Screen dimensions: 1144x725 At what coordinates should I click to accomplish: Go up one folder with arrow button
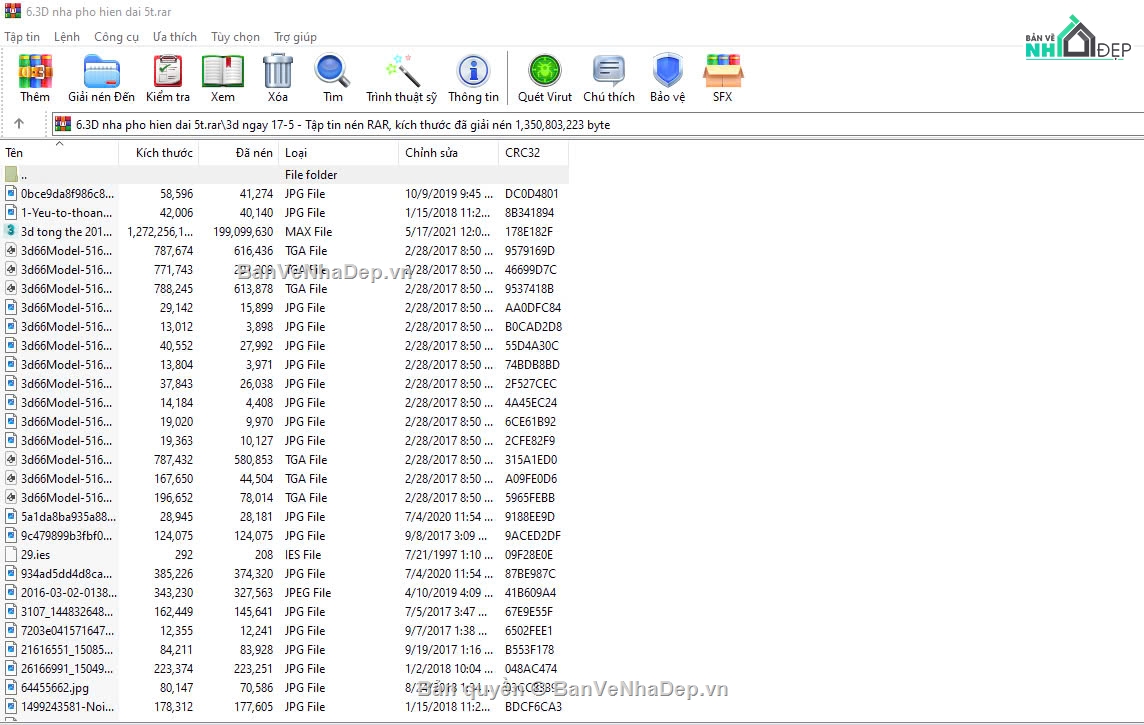(19, 124)
